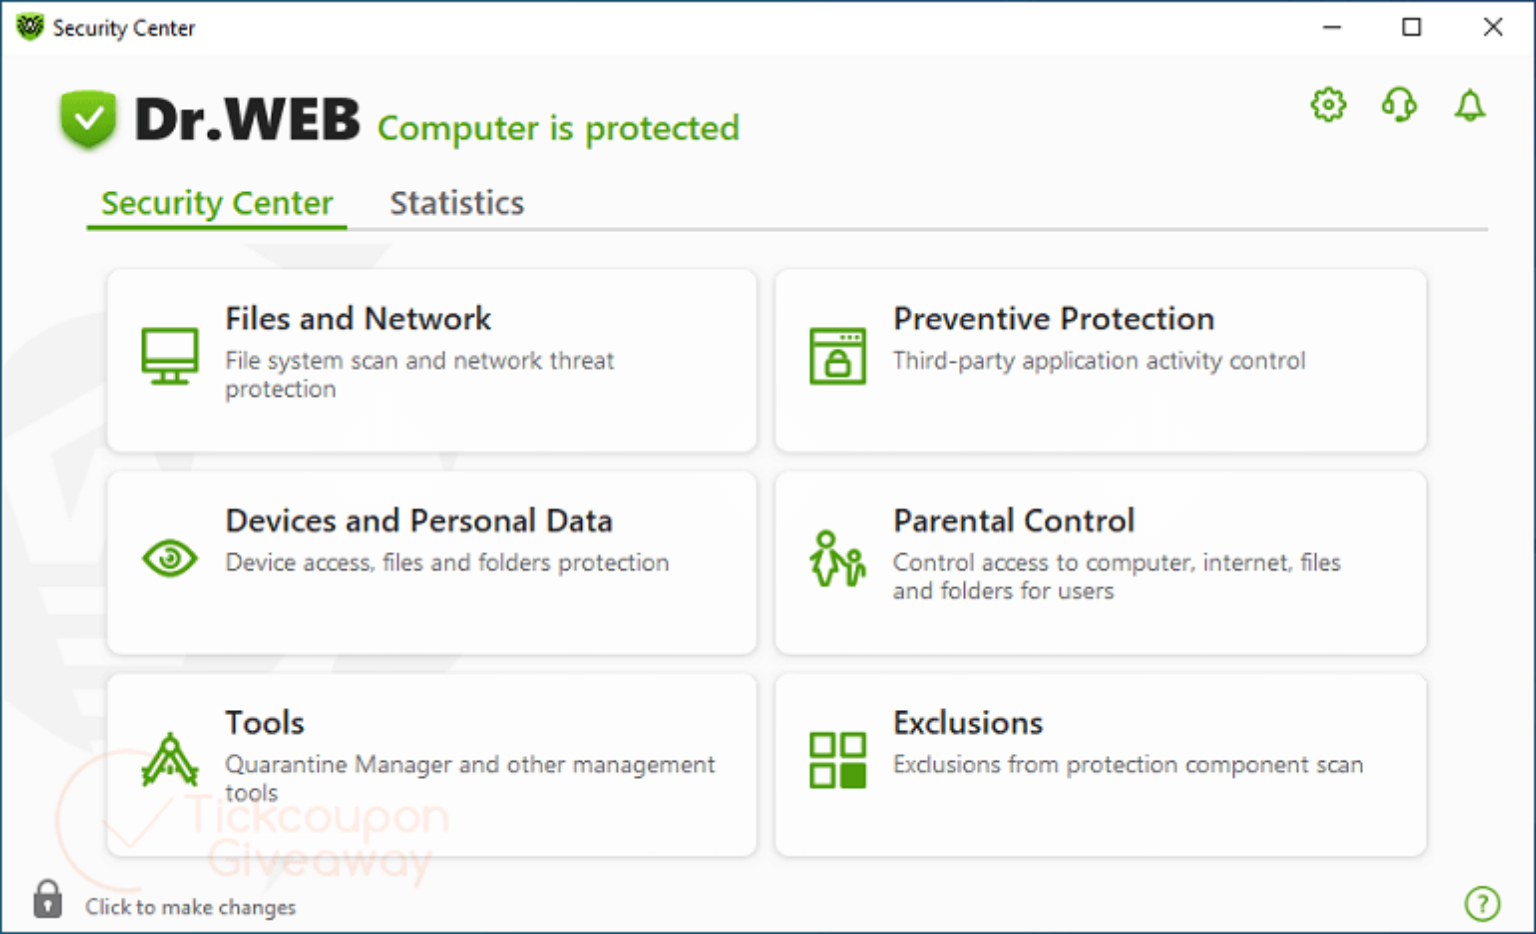
Task: Open notifications bell icon
Action: coord(1469,105)
